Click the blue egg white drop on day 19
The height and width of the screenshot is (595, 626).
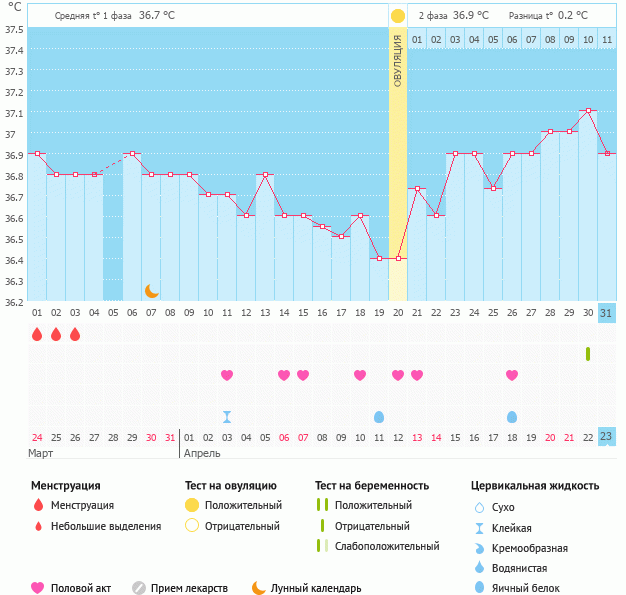pyautogui.click(x=379, y=417)
